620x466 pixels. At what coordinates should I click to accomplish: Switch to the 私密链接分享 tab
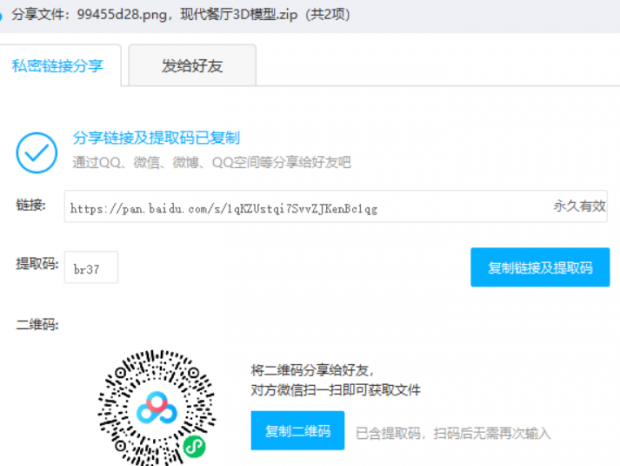[x=58, y=66]
